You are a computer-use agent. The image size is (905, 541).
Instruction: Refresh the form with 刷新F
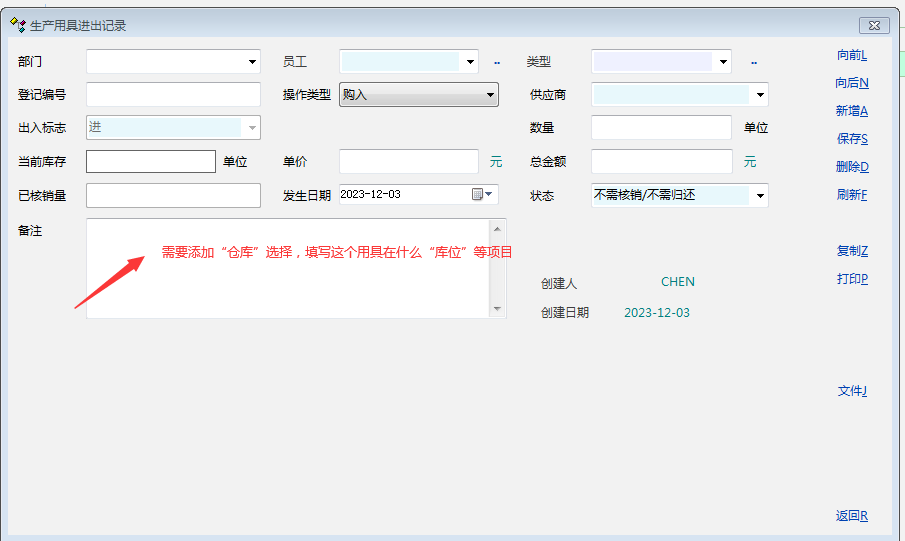tap(852, 195)
